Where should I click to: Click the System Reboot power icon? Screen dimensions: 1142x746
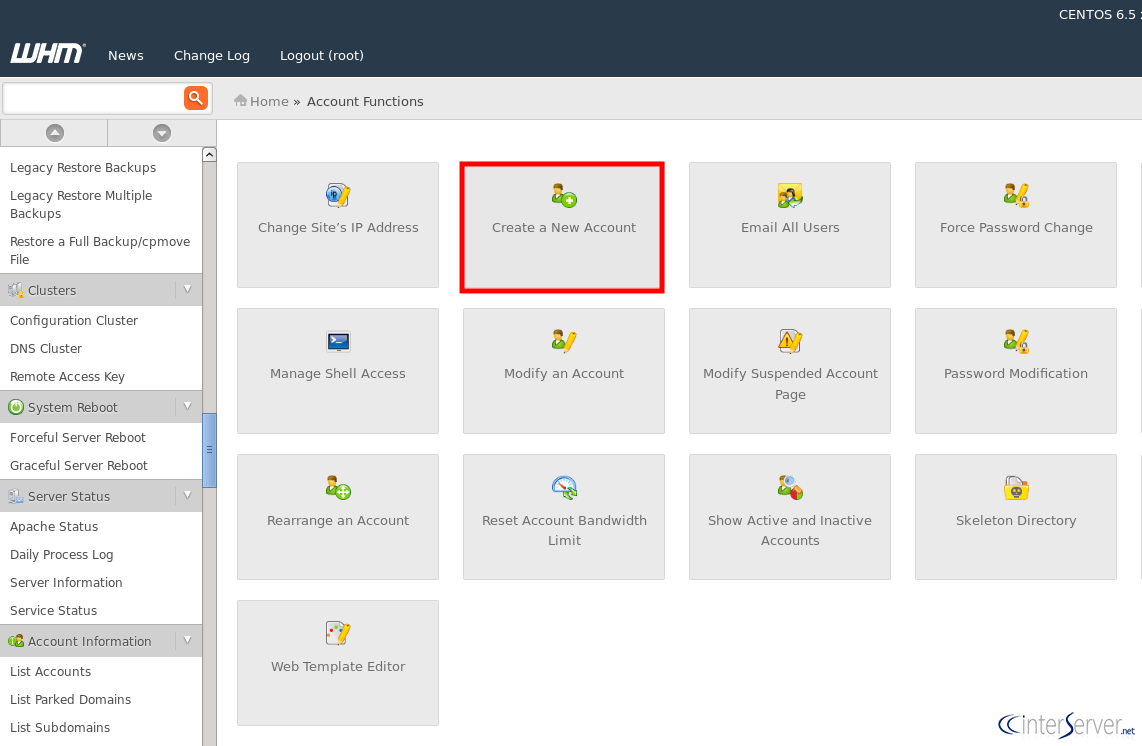pyautogui.click(x=15, y=407)
